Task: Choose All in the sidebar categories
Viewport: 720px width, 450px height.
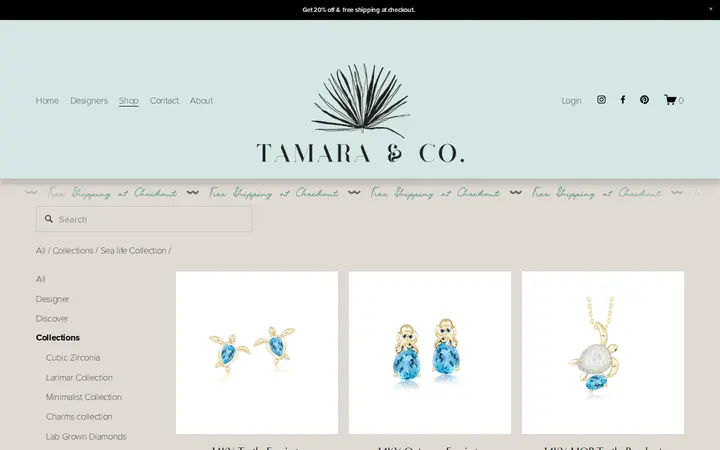Action: point(40,279)
